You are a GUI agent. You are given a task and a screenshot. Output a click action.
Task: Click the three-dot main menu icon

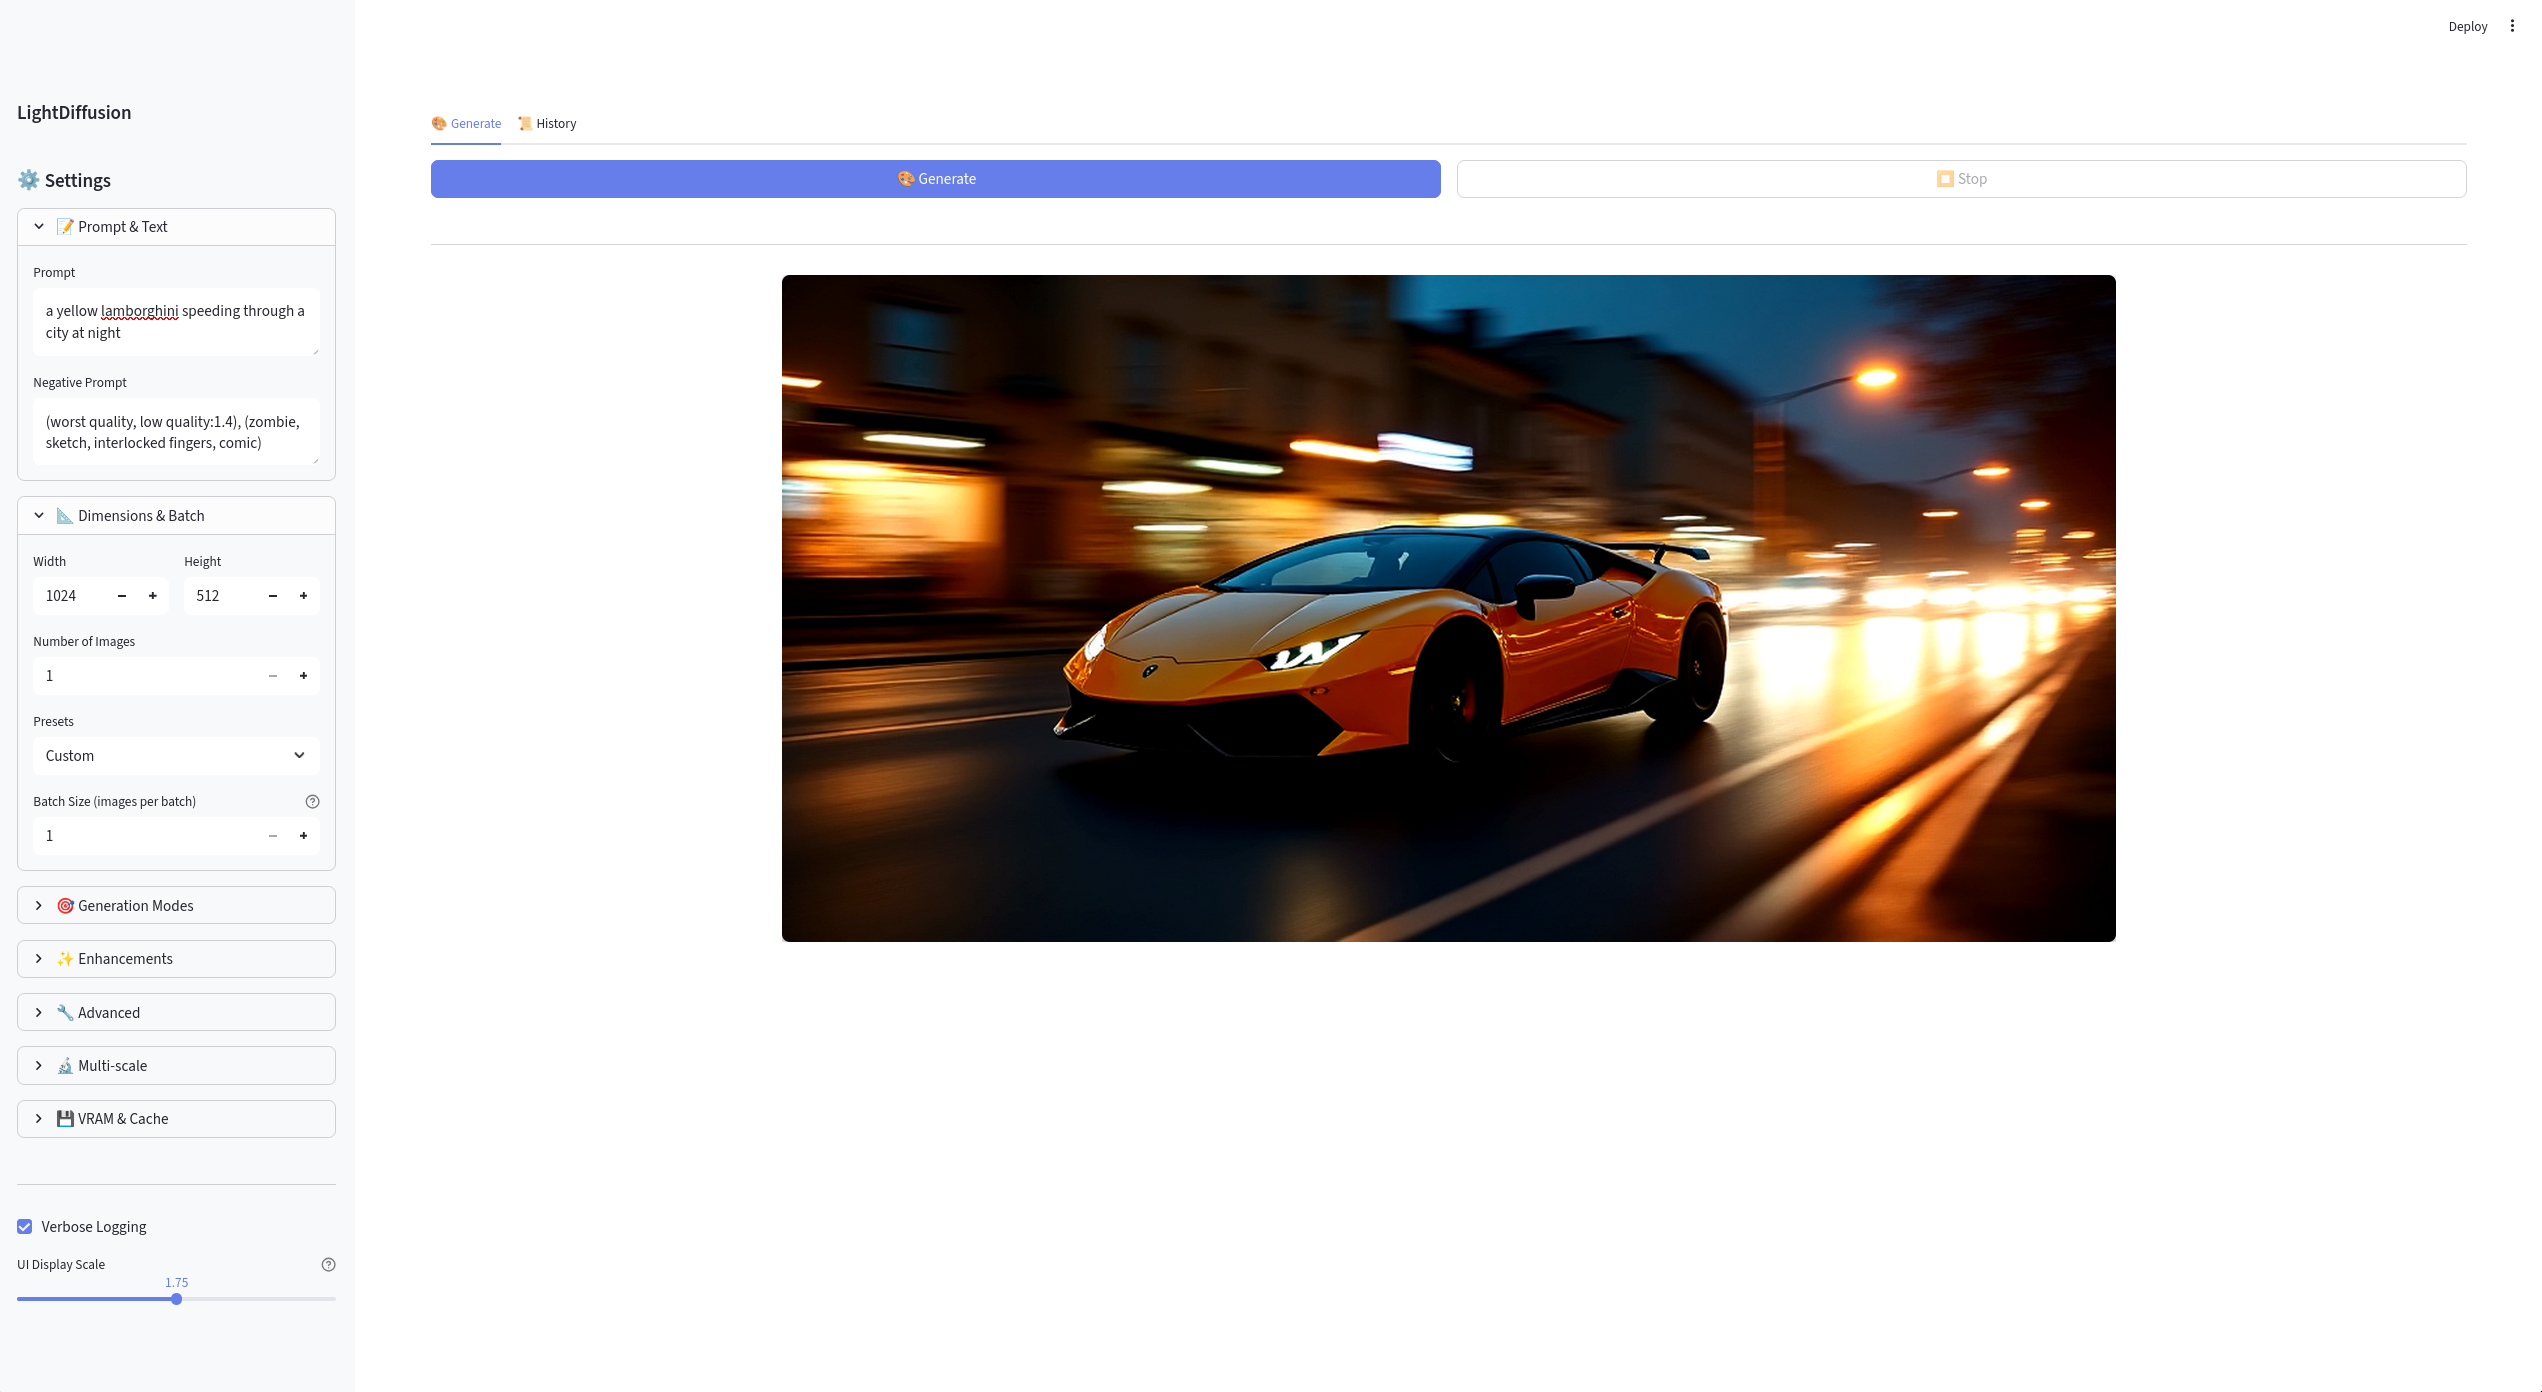tap(2512, 26)
